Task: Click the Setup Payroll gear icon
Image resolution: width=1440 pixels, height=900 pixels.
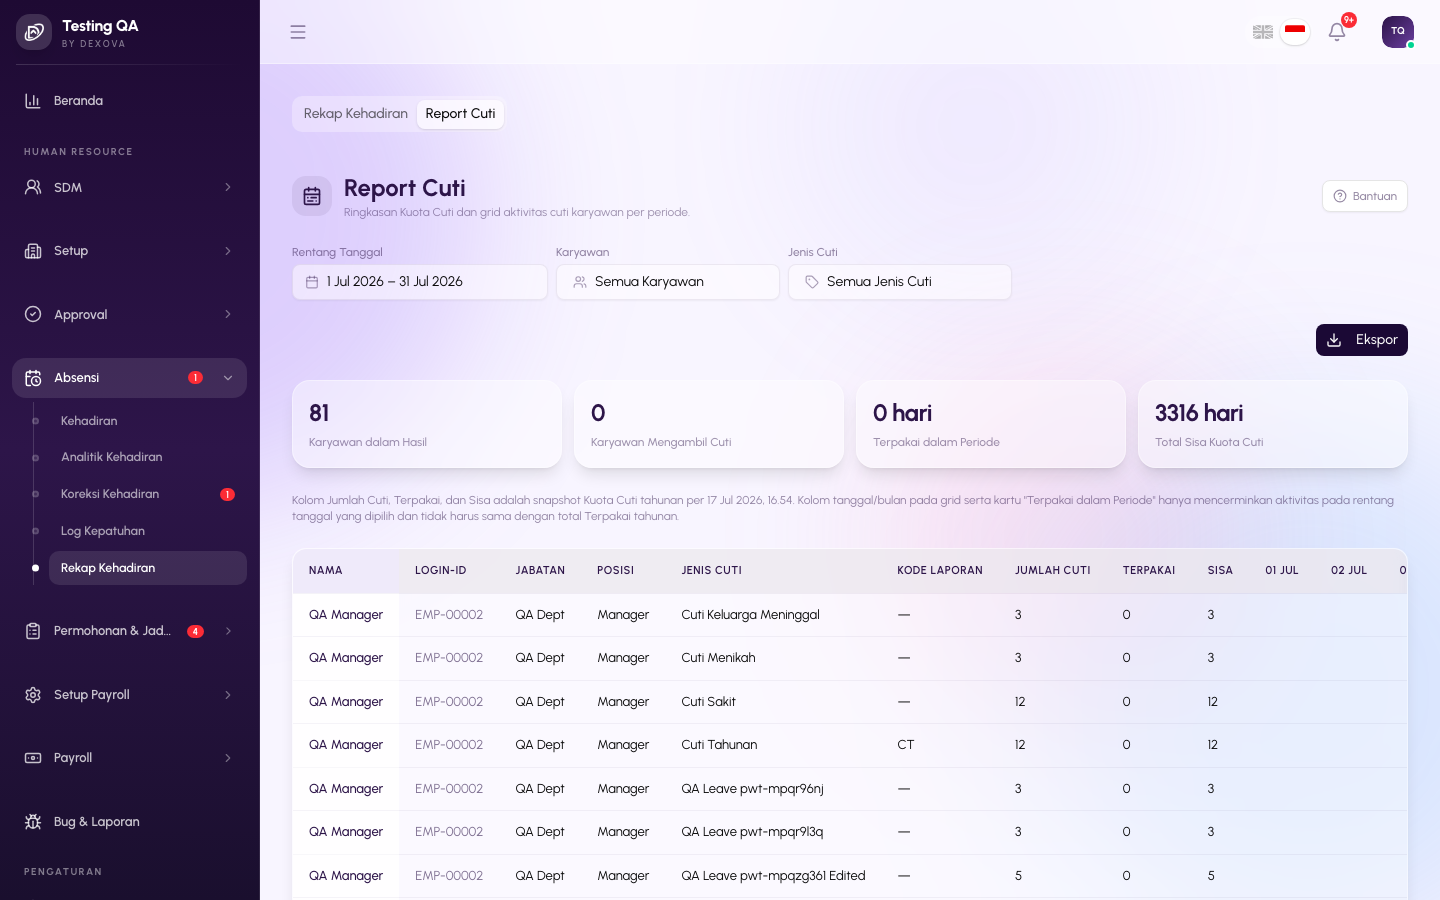Action: [x=33, y=695]
